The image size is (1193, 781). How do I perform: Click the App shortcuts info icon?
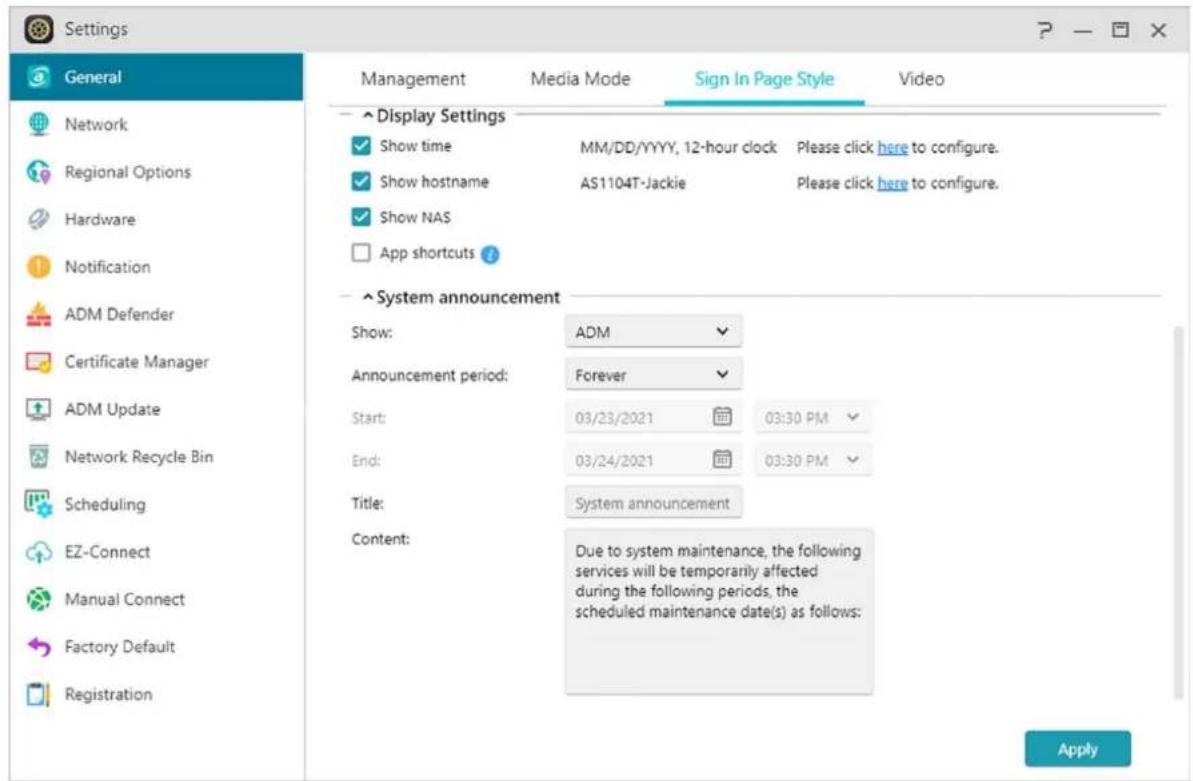click(490, 254)
